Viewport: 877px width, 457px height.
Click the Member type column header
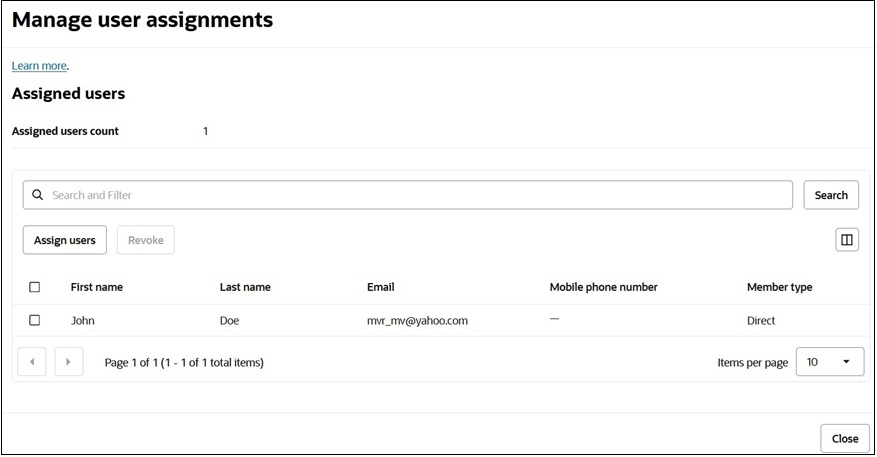779,287
